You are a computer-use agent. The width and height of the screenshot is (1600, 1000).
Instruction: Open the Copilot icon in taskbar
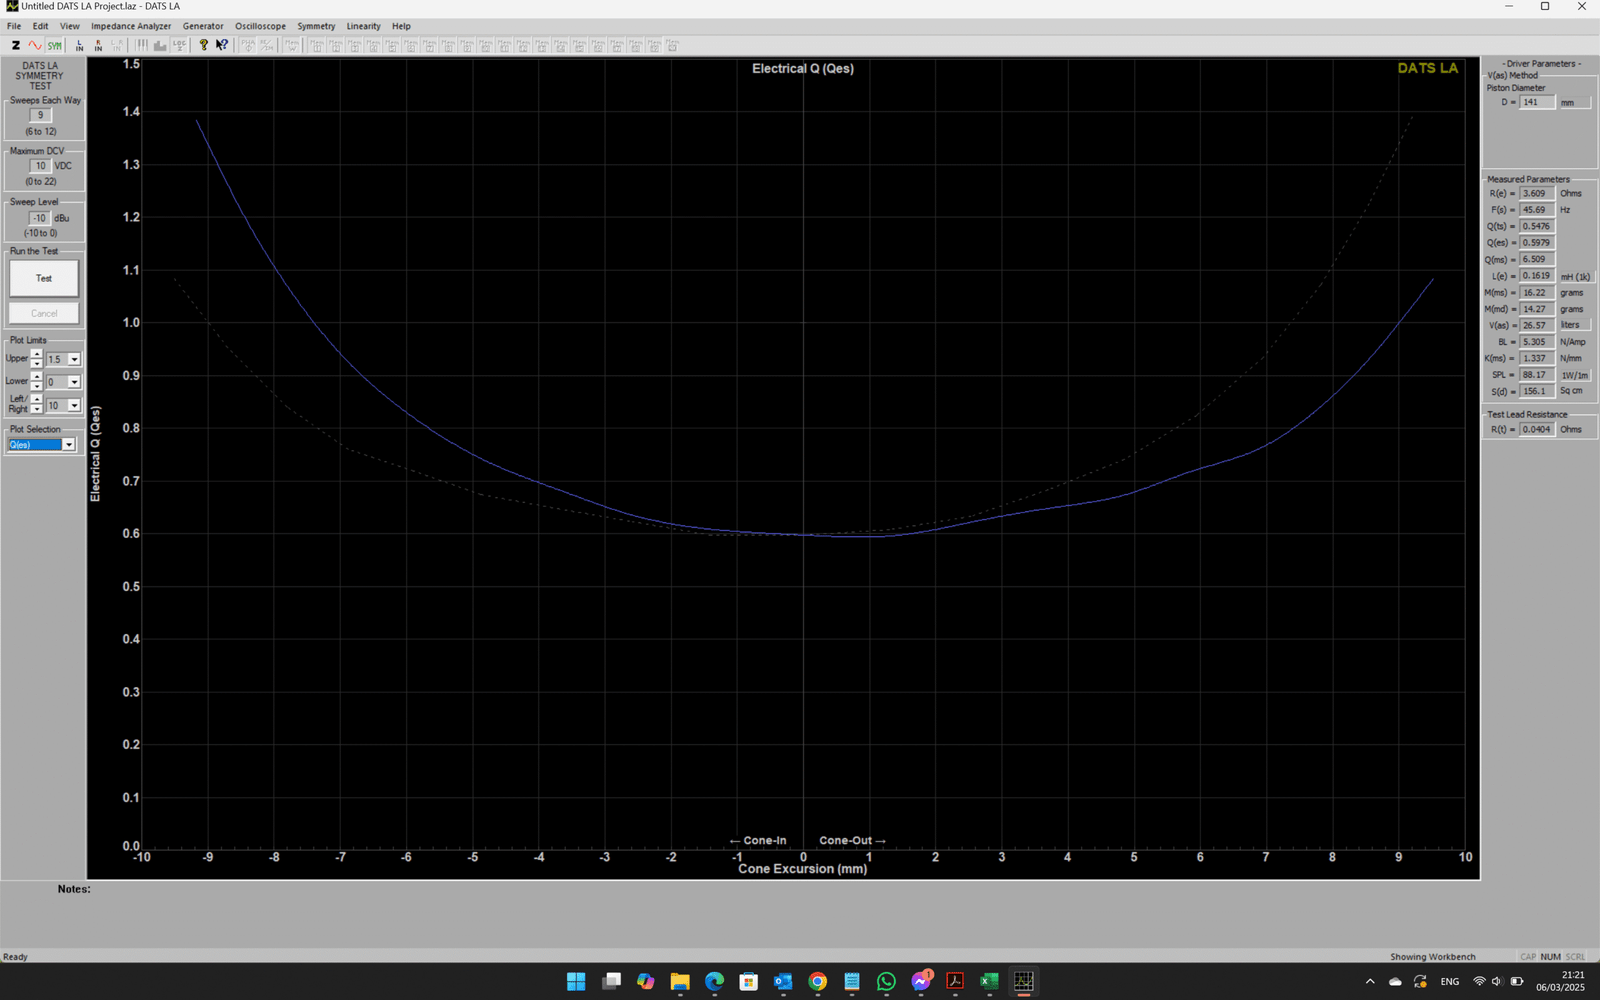645,981
